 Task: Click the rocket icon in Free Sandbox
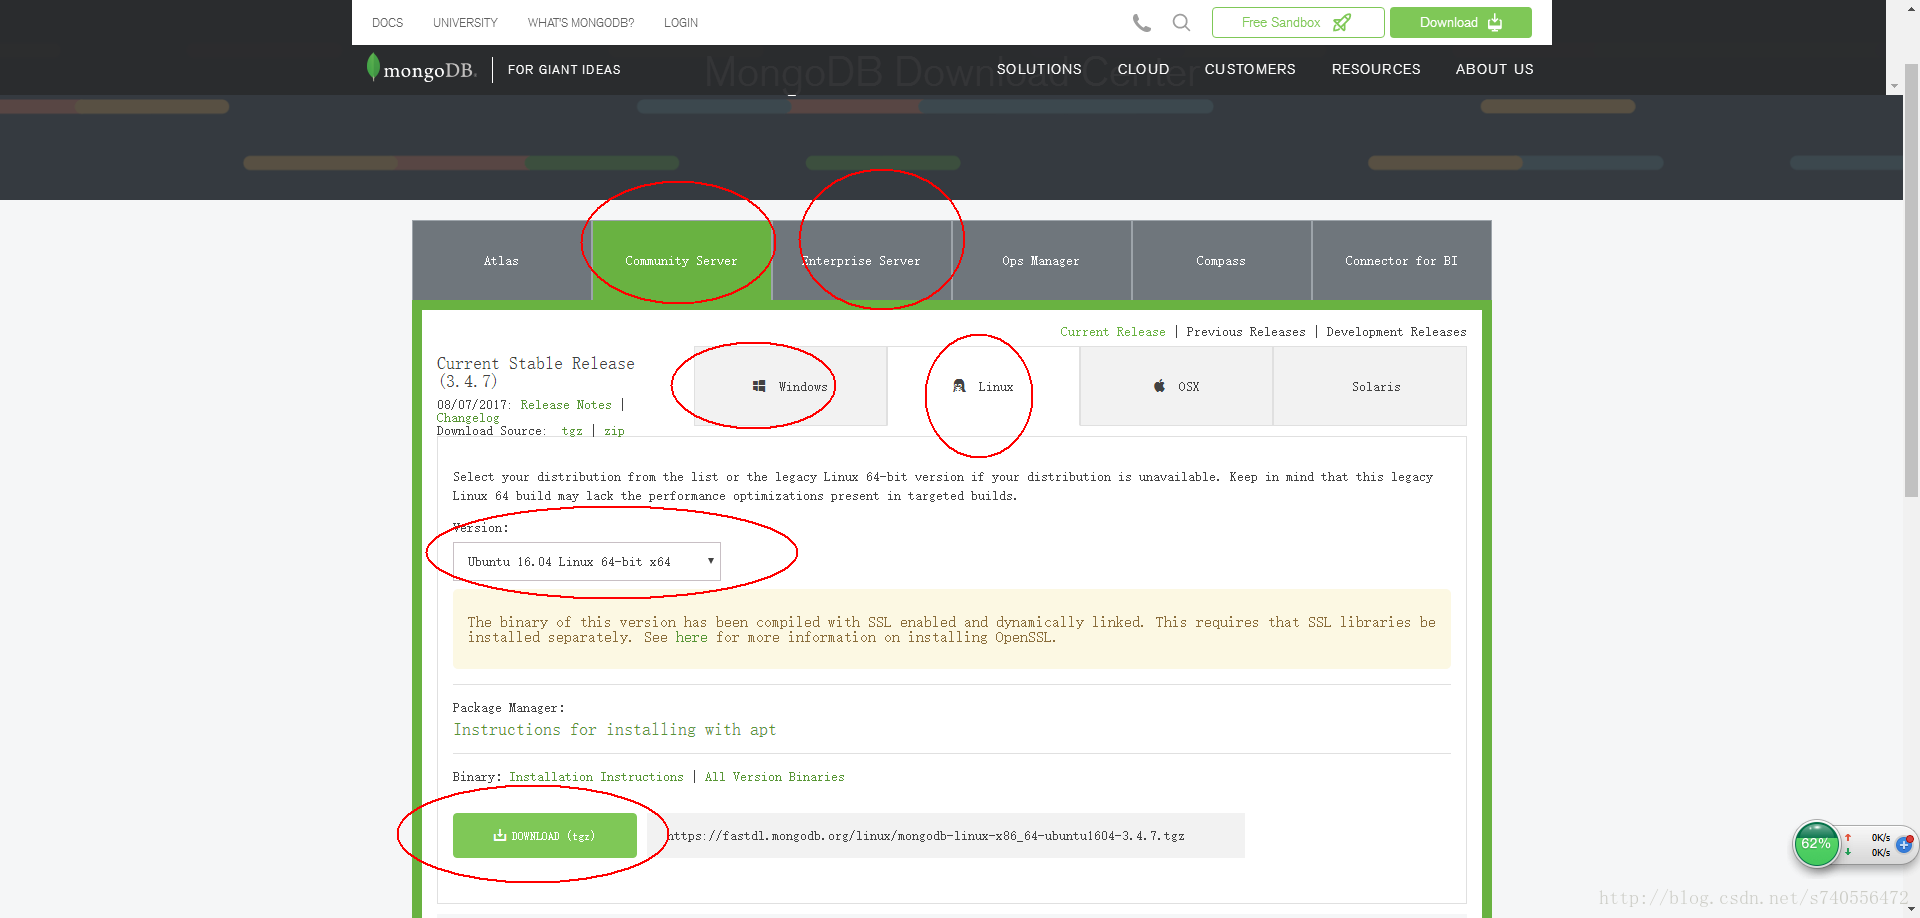pyautogui.click(x=1342, y=22)
